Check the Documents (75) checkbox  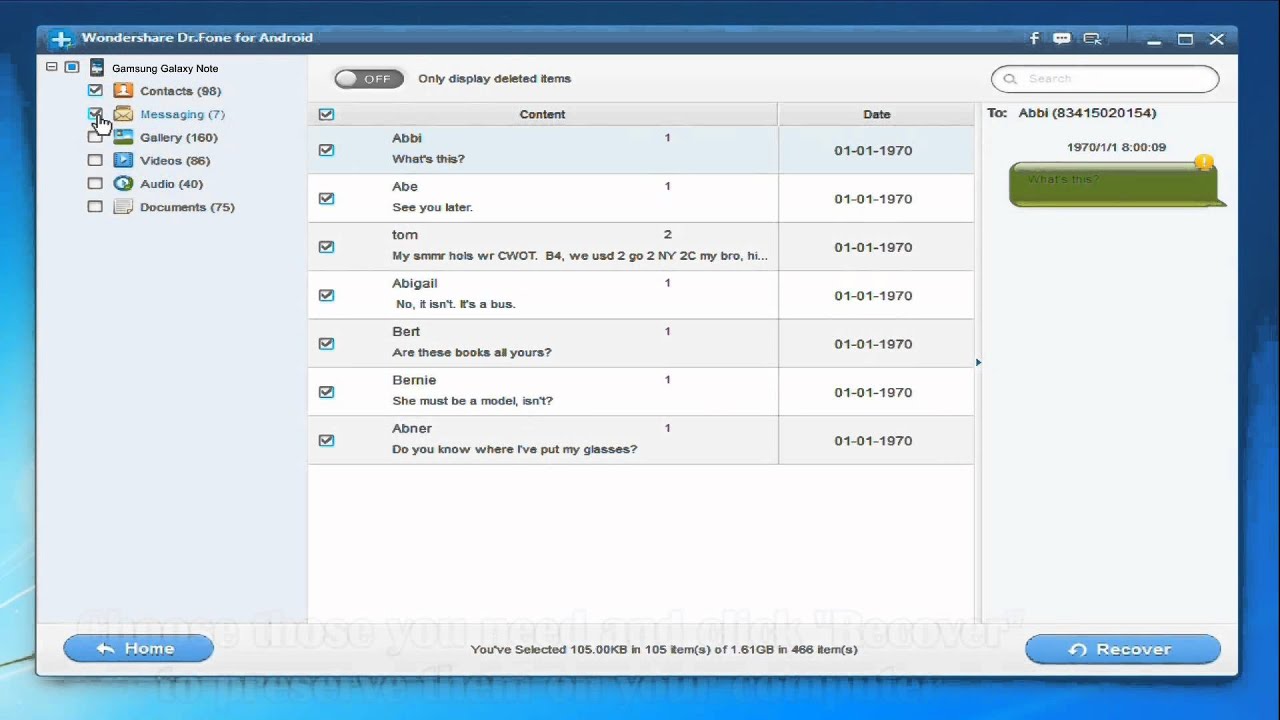[x=95, y=207]
